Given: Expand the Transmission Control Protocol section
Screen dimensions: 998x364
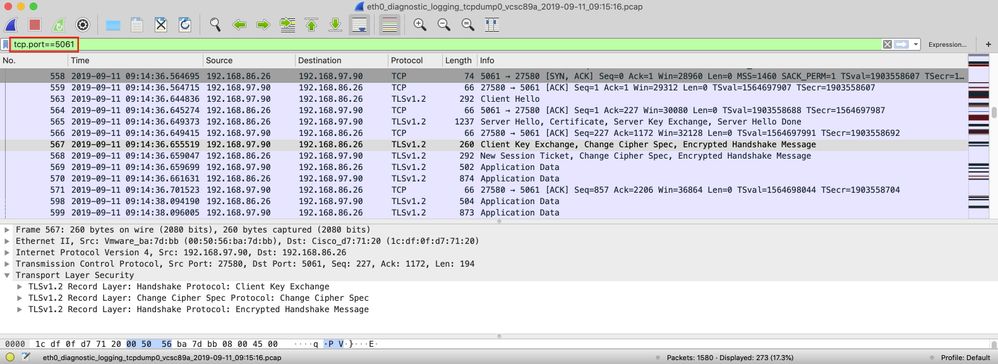Looking at the screenshot, I should coord(7,264).
